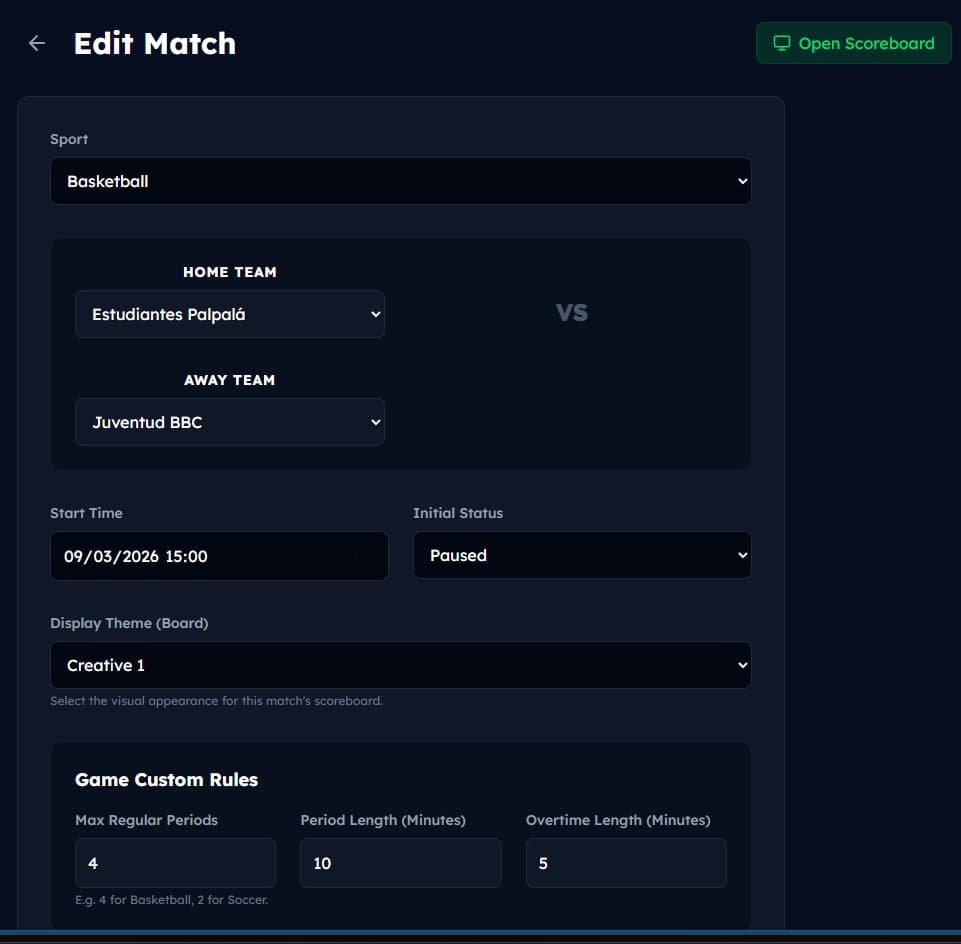The height and width of the screenshot is (944, 961).
Task: Open the Sport dropdown showing Basketball
Action: click(x=400, y=181)
